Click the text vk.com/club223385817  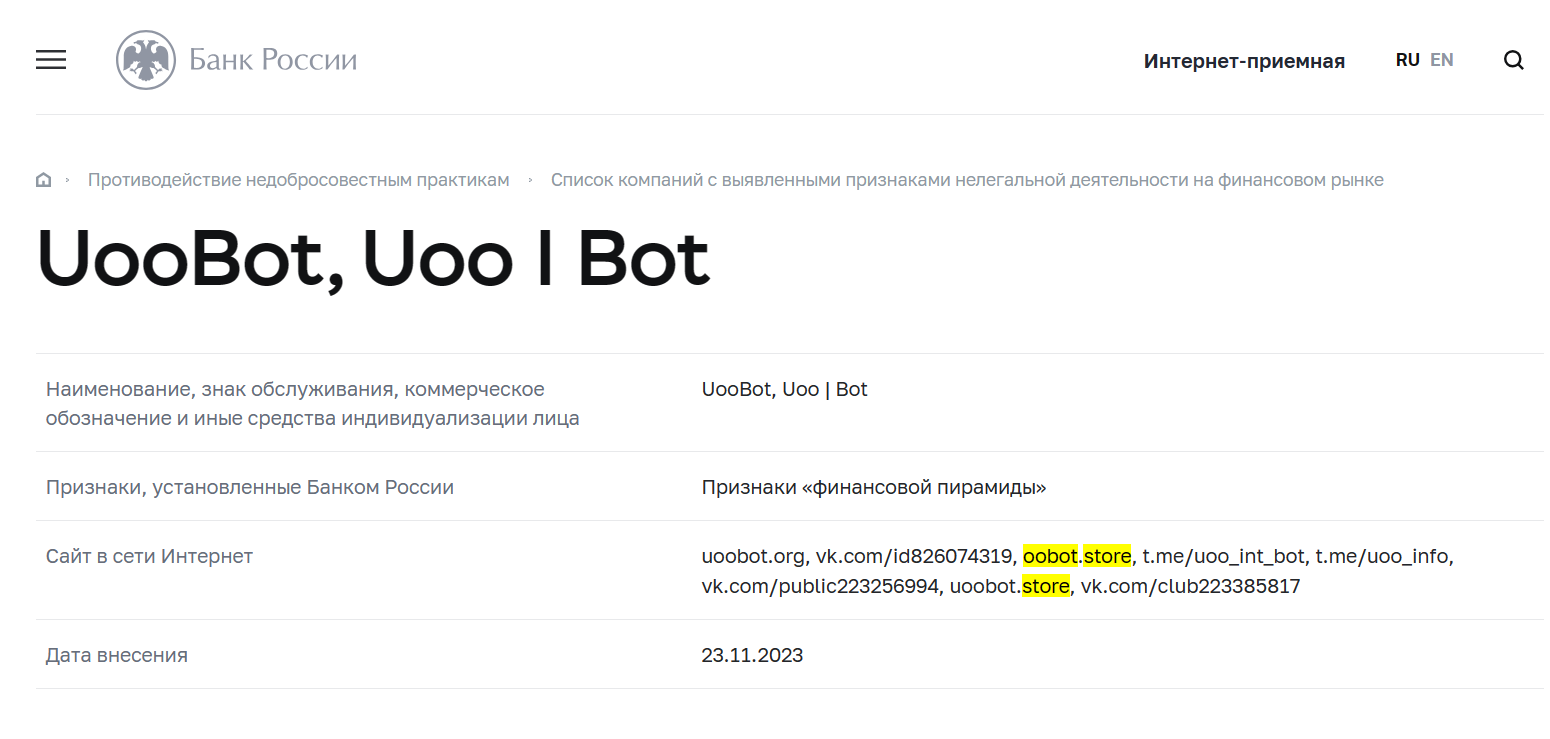point(1190,586)
